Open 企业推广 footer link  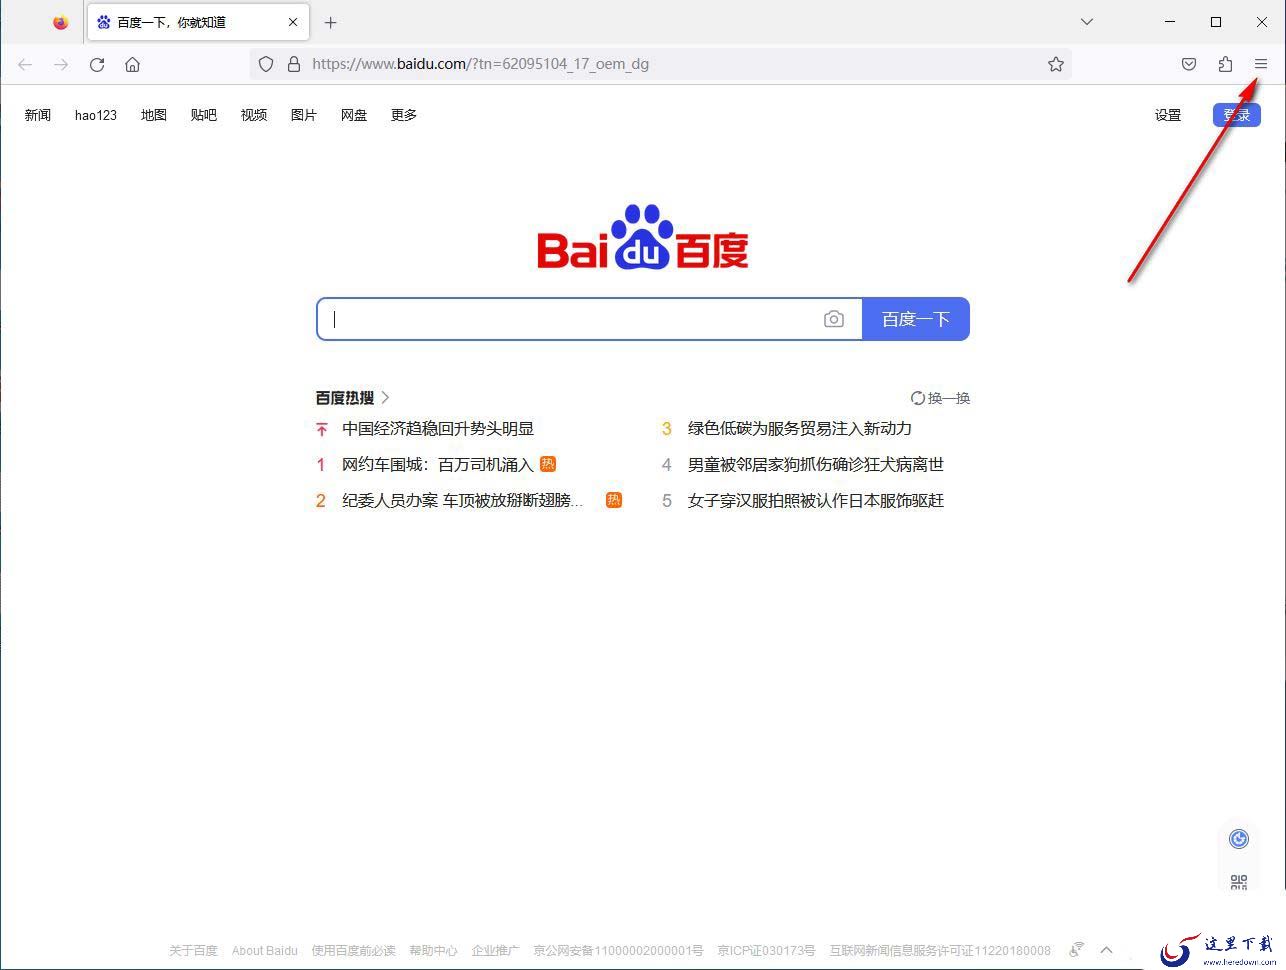496,950
